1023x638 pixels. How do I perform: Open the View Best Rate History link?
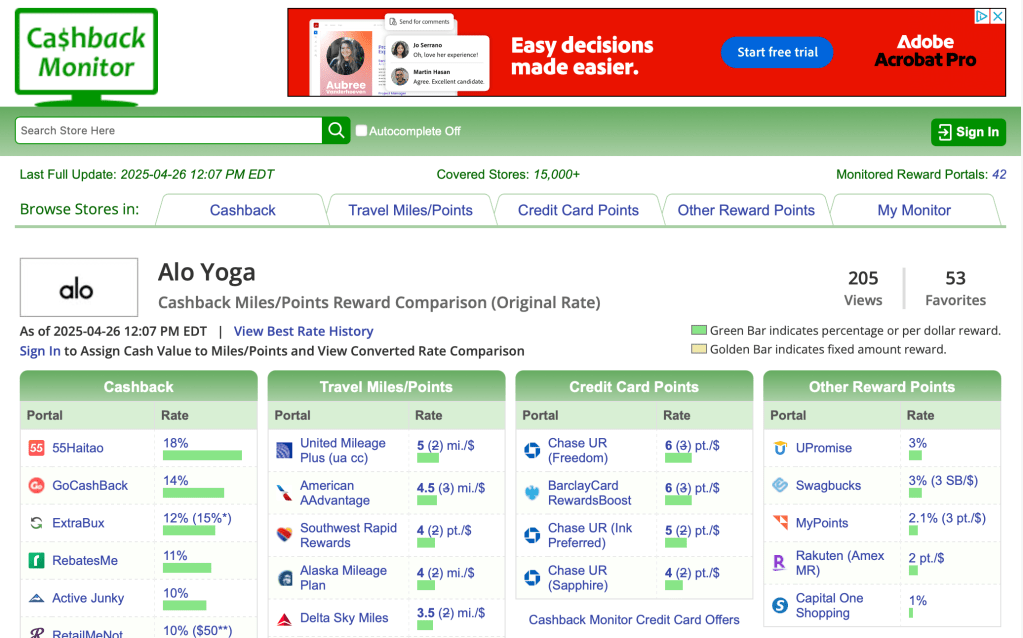pyautogui.click(x=303, y=331)
